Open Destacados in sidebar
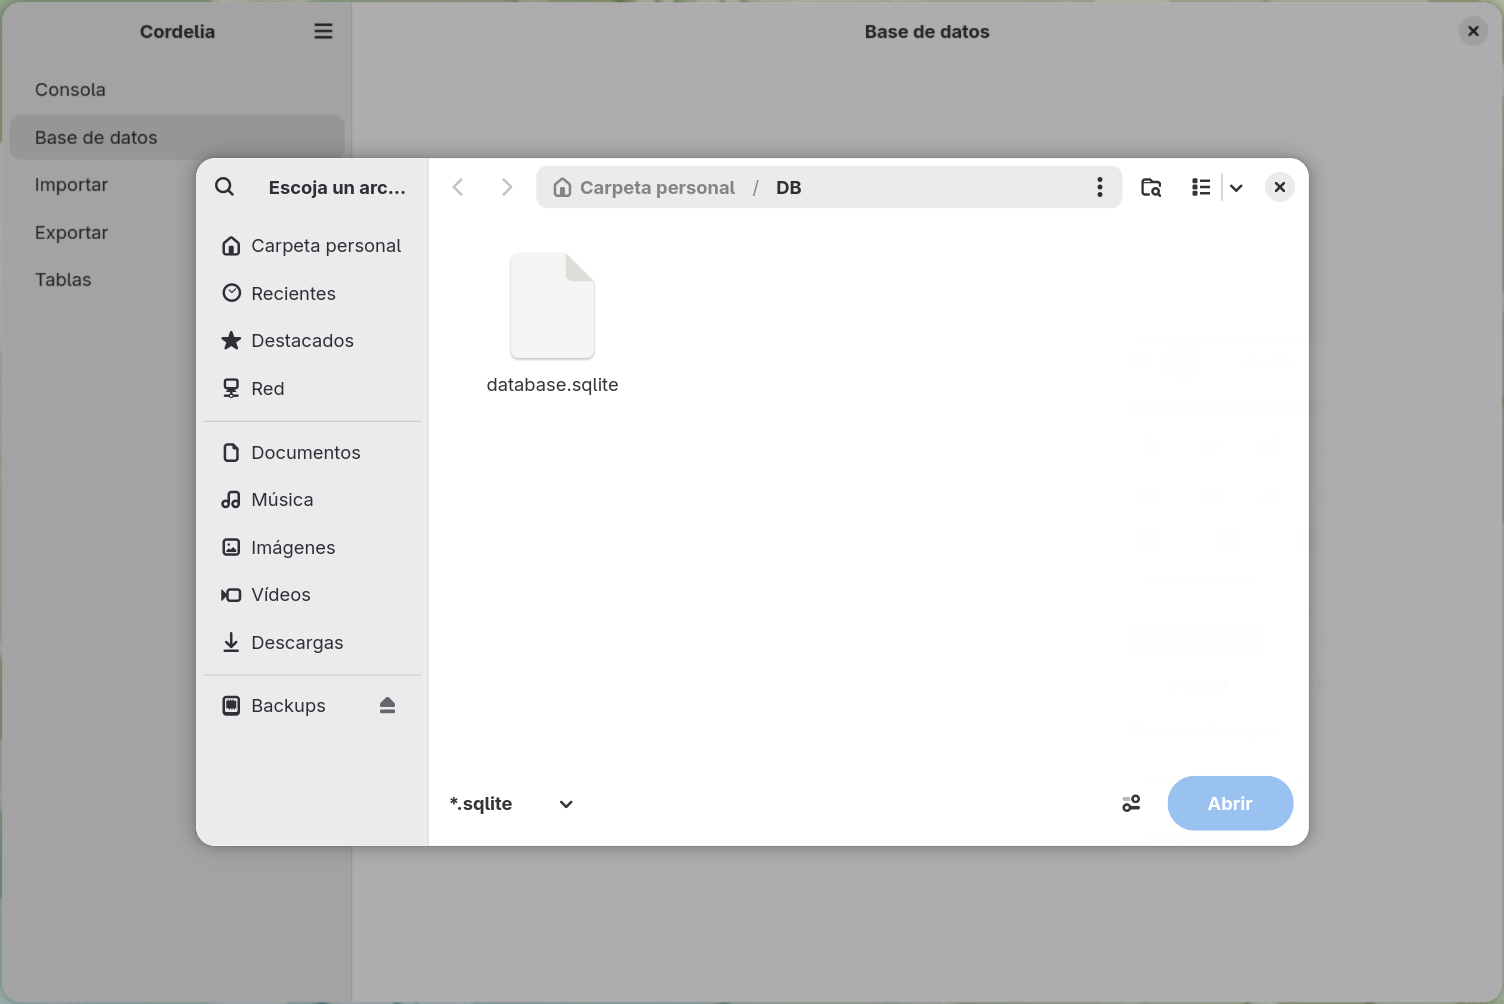 [x=312, y=341]
